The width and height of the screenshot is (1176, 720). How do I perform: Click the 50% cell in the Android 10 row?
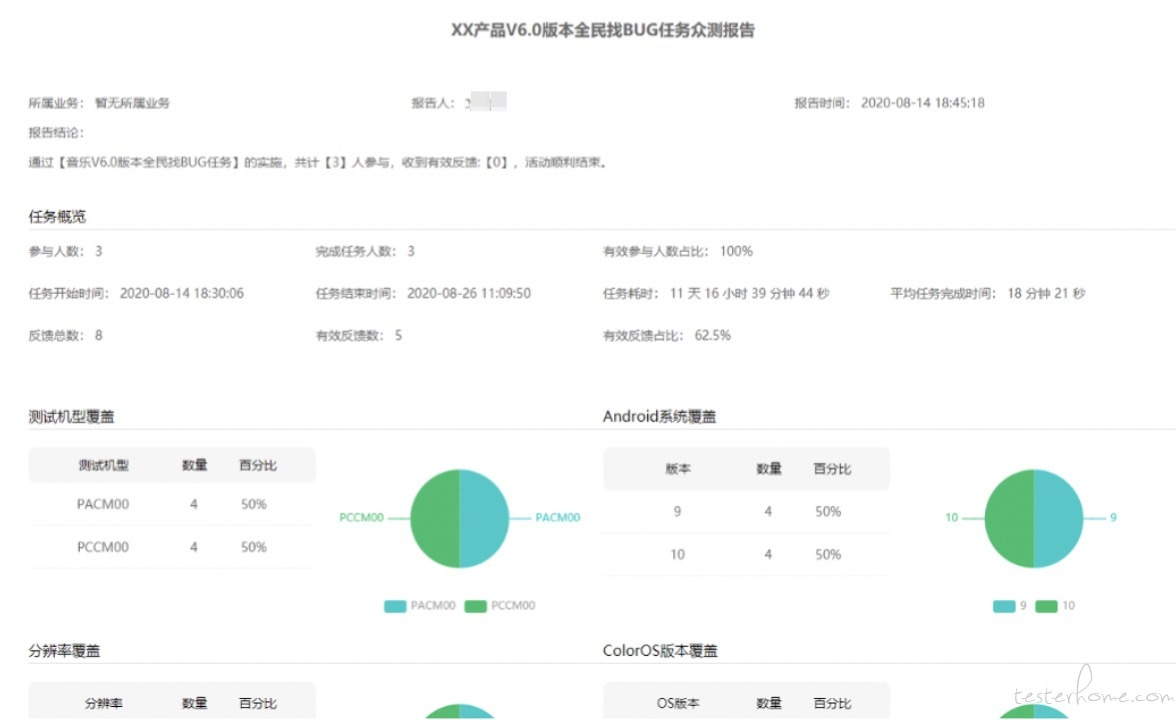pyautogui.click(x=828, y=555)
